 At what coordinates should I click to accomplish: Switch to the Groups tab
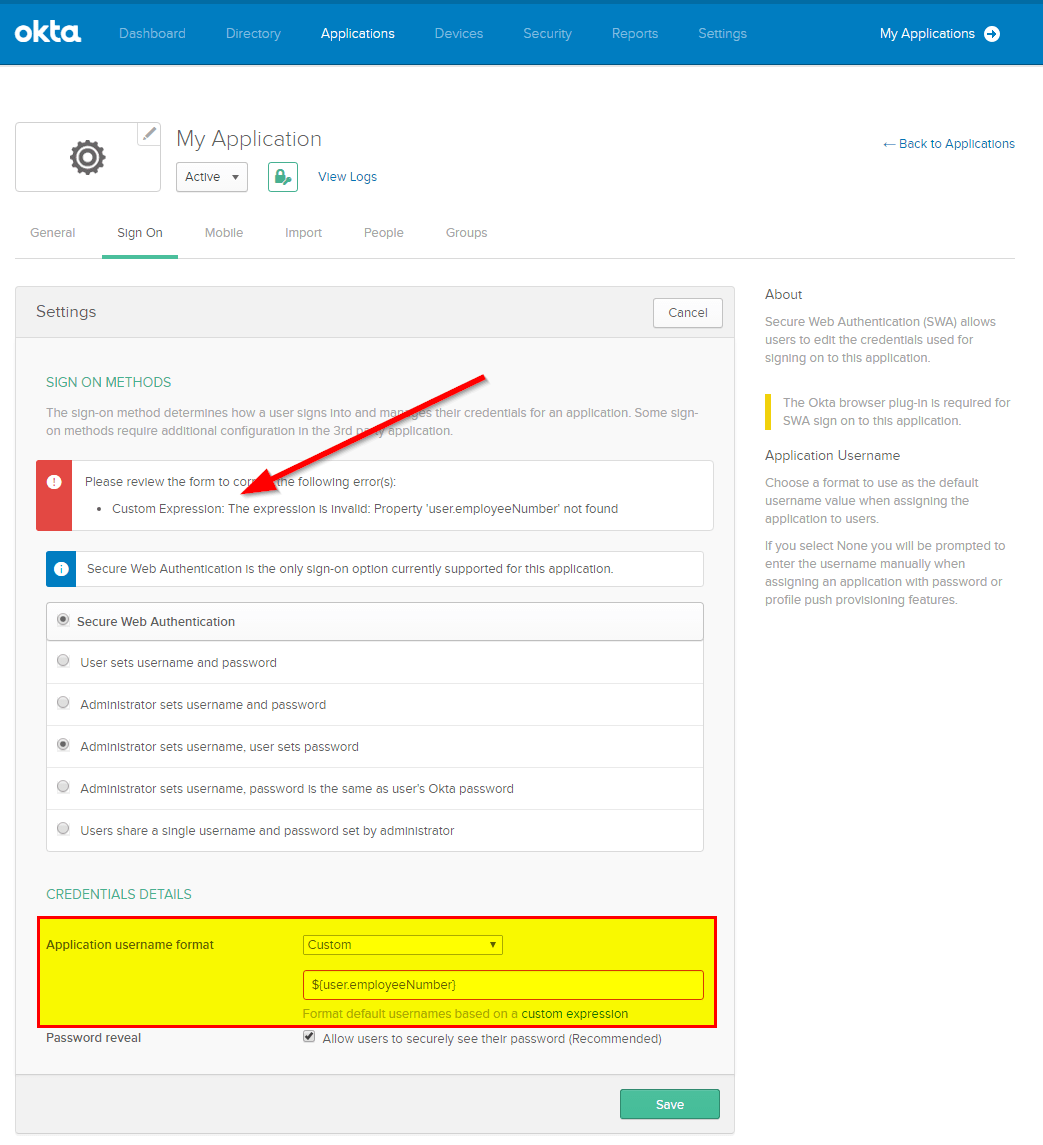[x=466, y=233]
